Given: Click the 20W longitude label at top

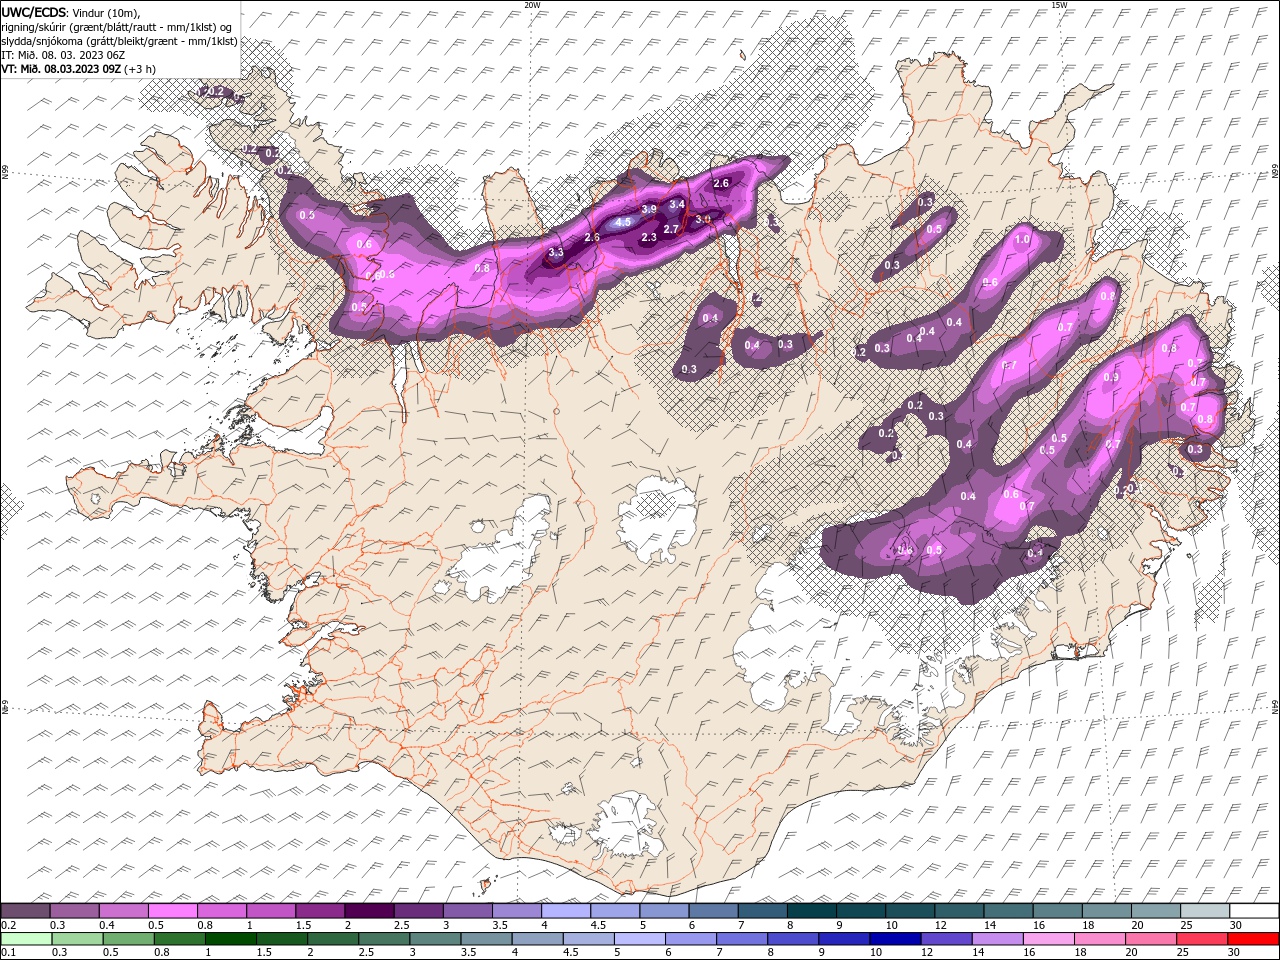Looking at the screenshot, I should (x=533, y=5).
